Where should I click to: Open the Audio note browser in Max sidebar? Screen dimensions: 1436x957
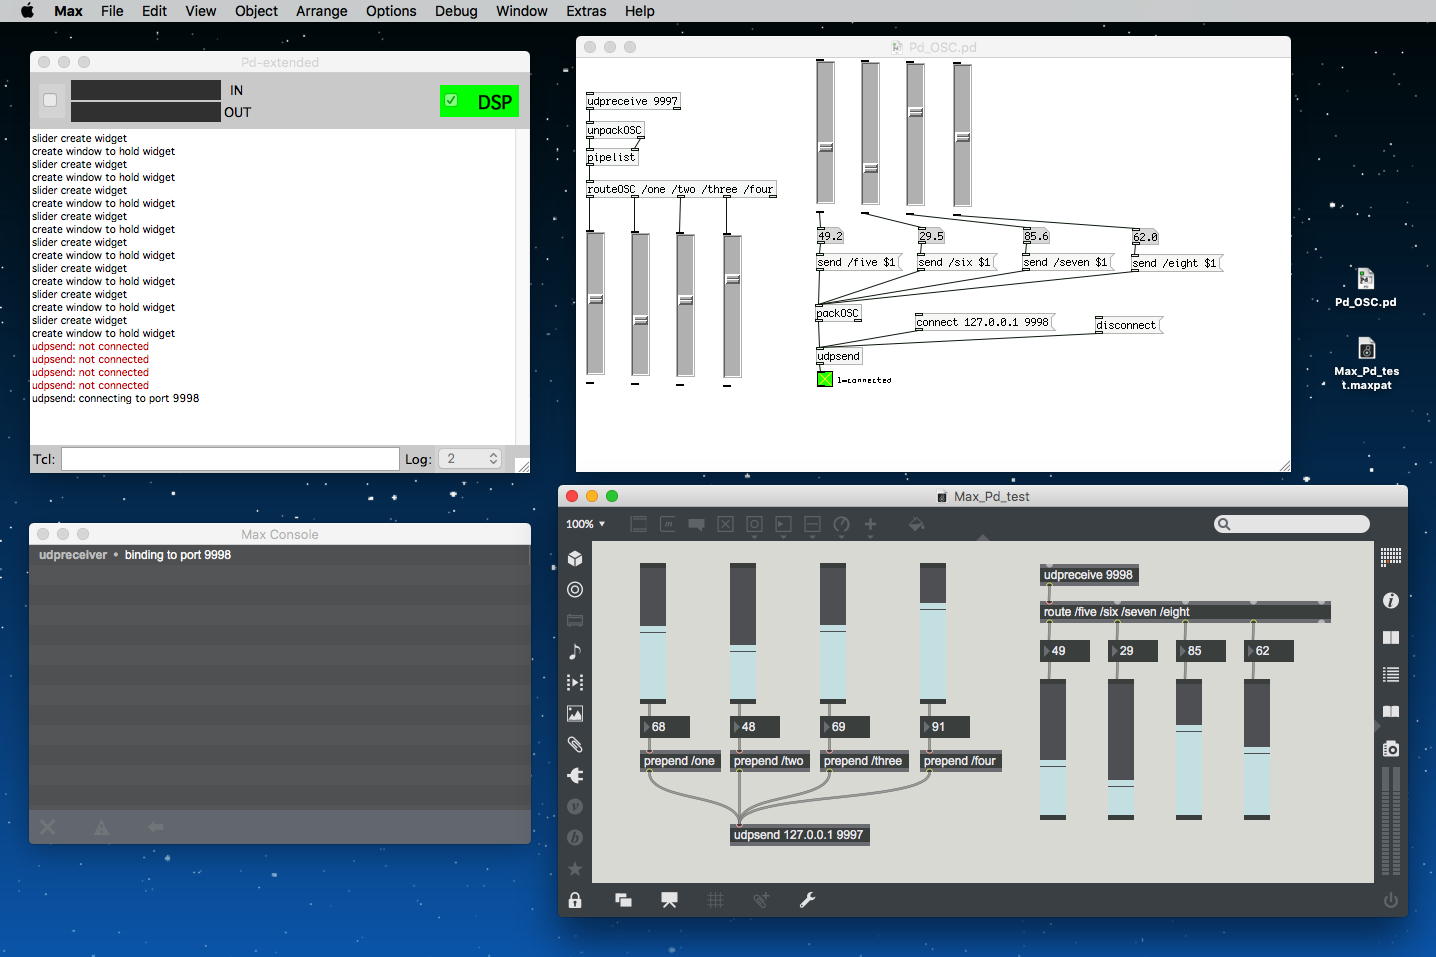(575, 652)
